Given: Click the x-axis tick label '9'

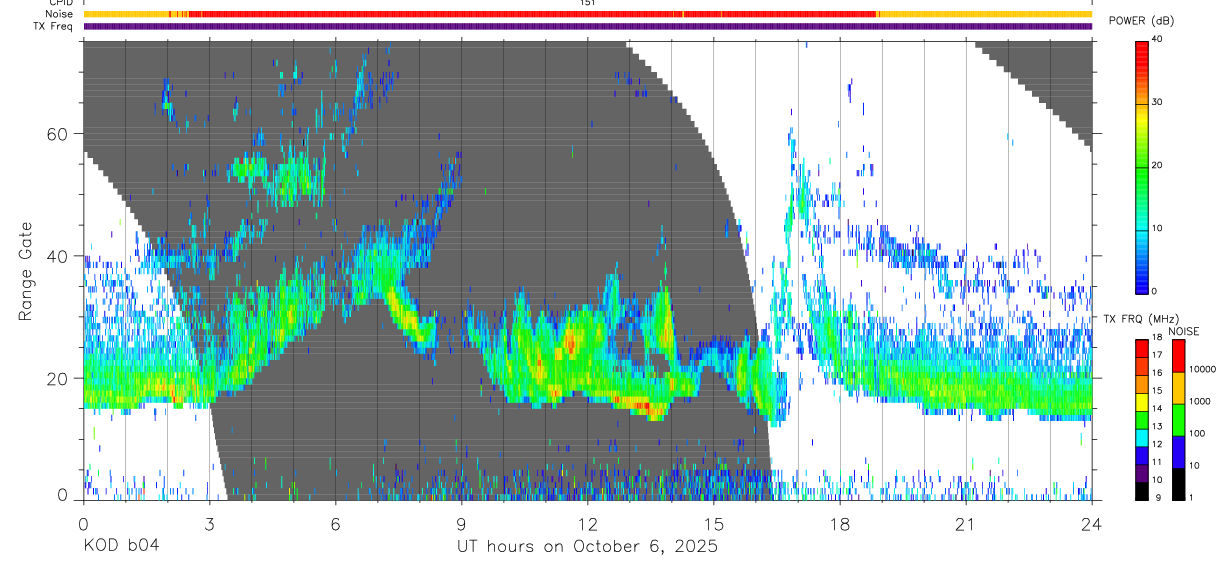Looking at the screenshot, I should 461,523.
